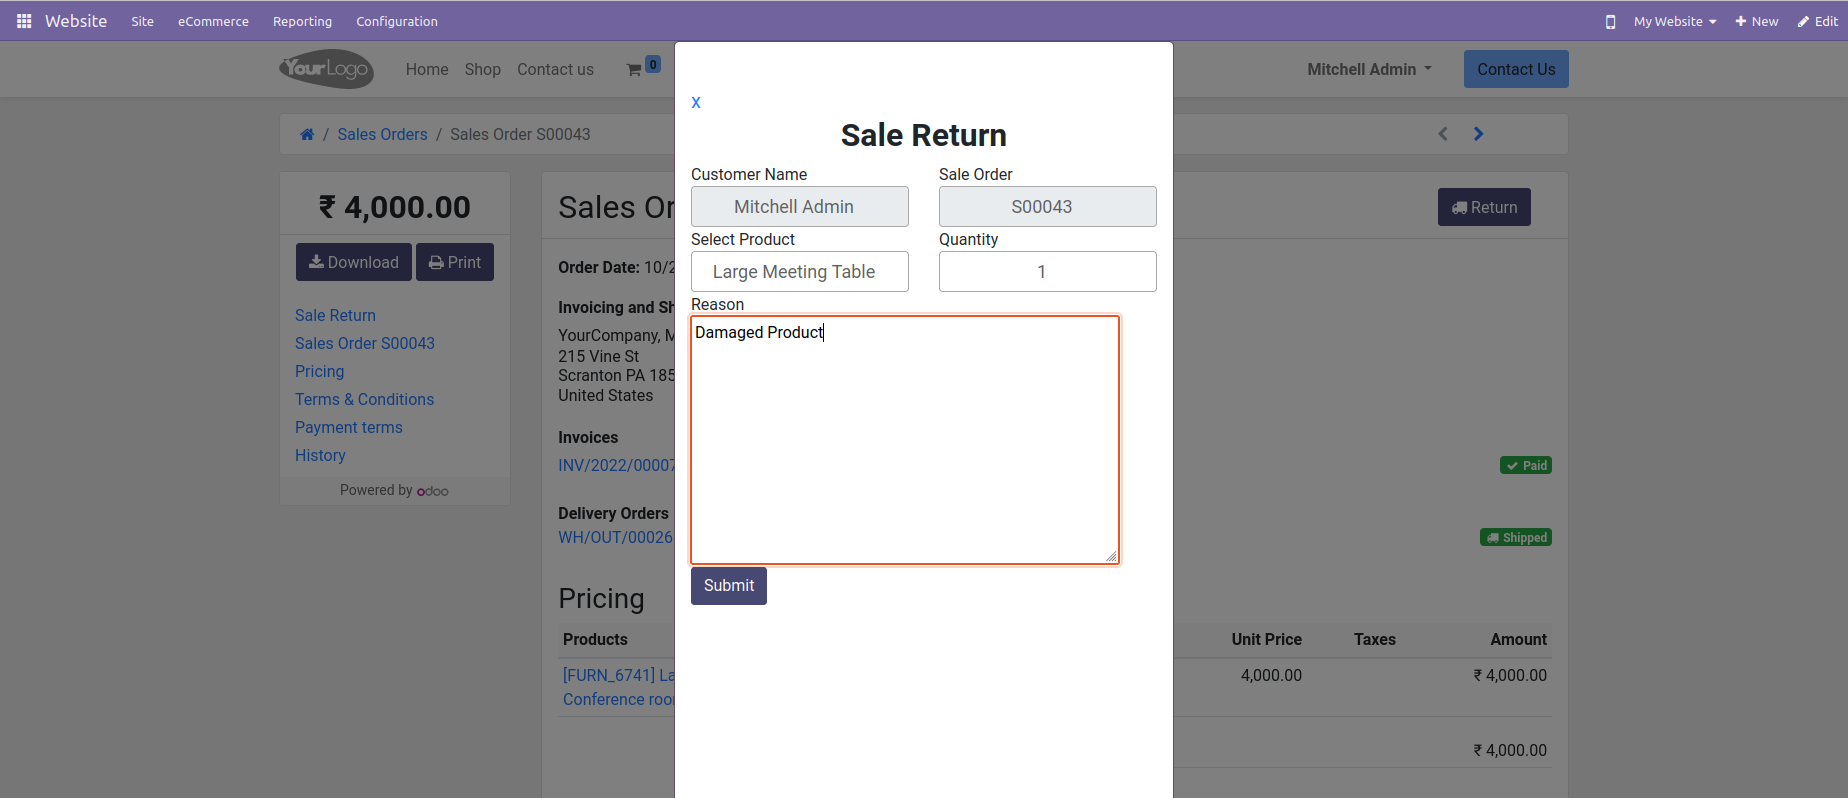Open the Configuration menu
This screenshot has height=798, width=1848.
[397, 21]
